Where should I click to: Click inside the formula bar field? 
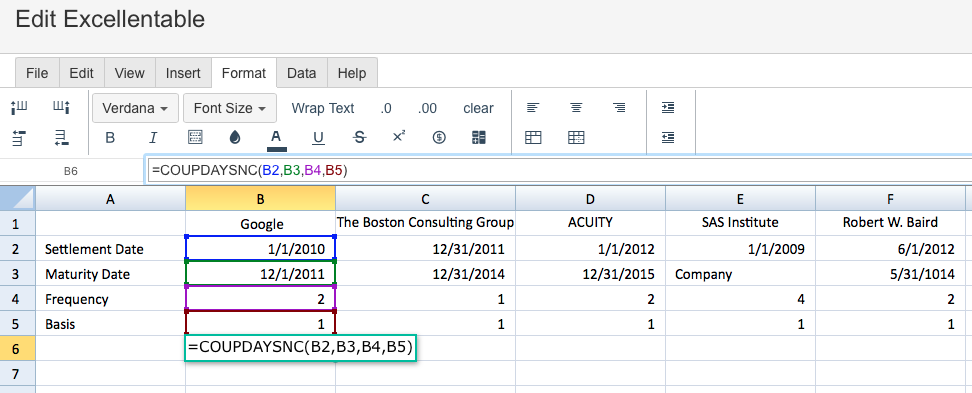pos(558,170)
